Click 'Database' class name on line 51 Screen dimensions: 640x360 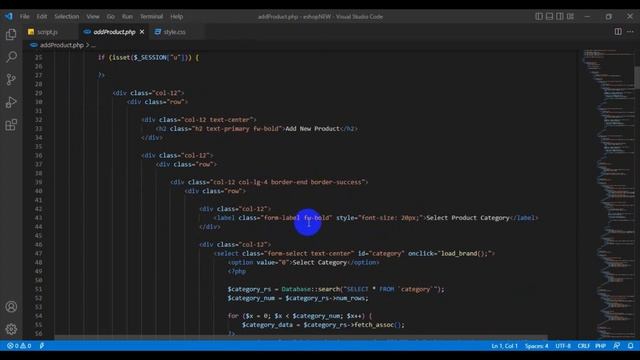point(296,289)
